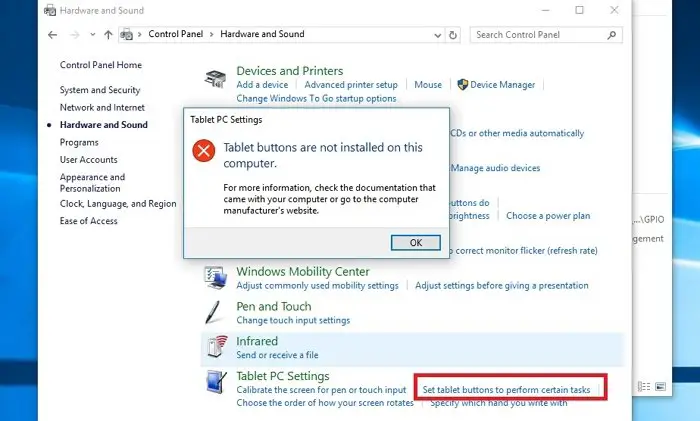Viewport: 700px width, 421px height.
Task: Click CDs or other media automatically link
Action: tap(517, 133)
